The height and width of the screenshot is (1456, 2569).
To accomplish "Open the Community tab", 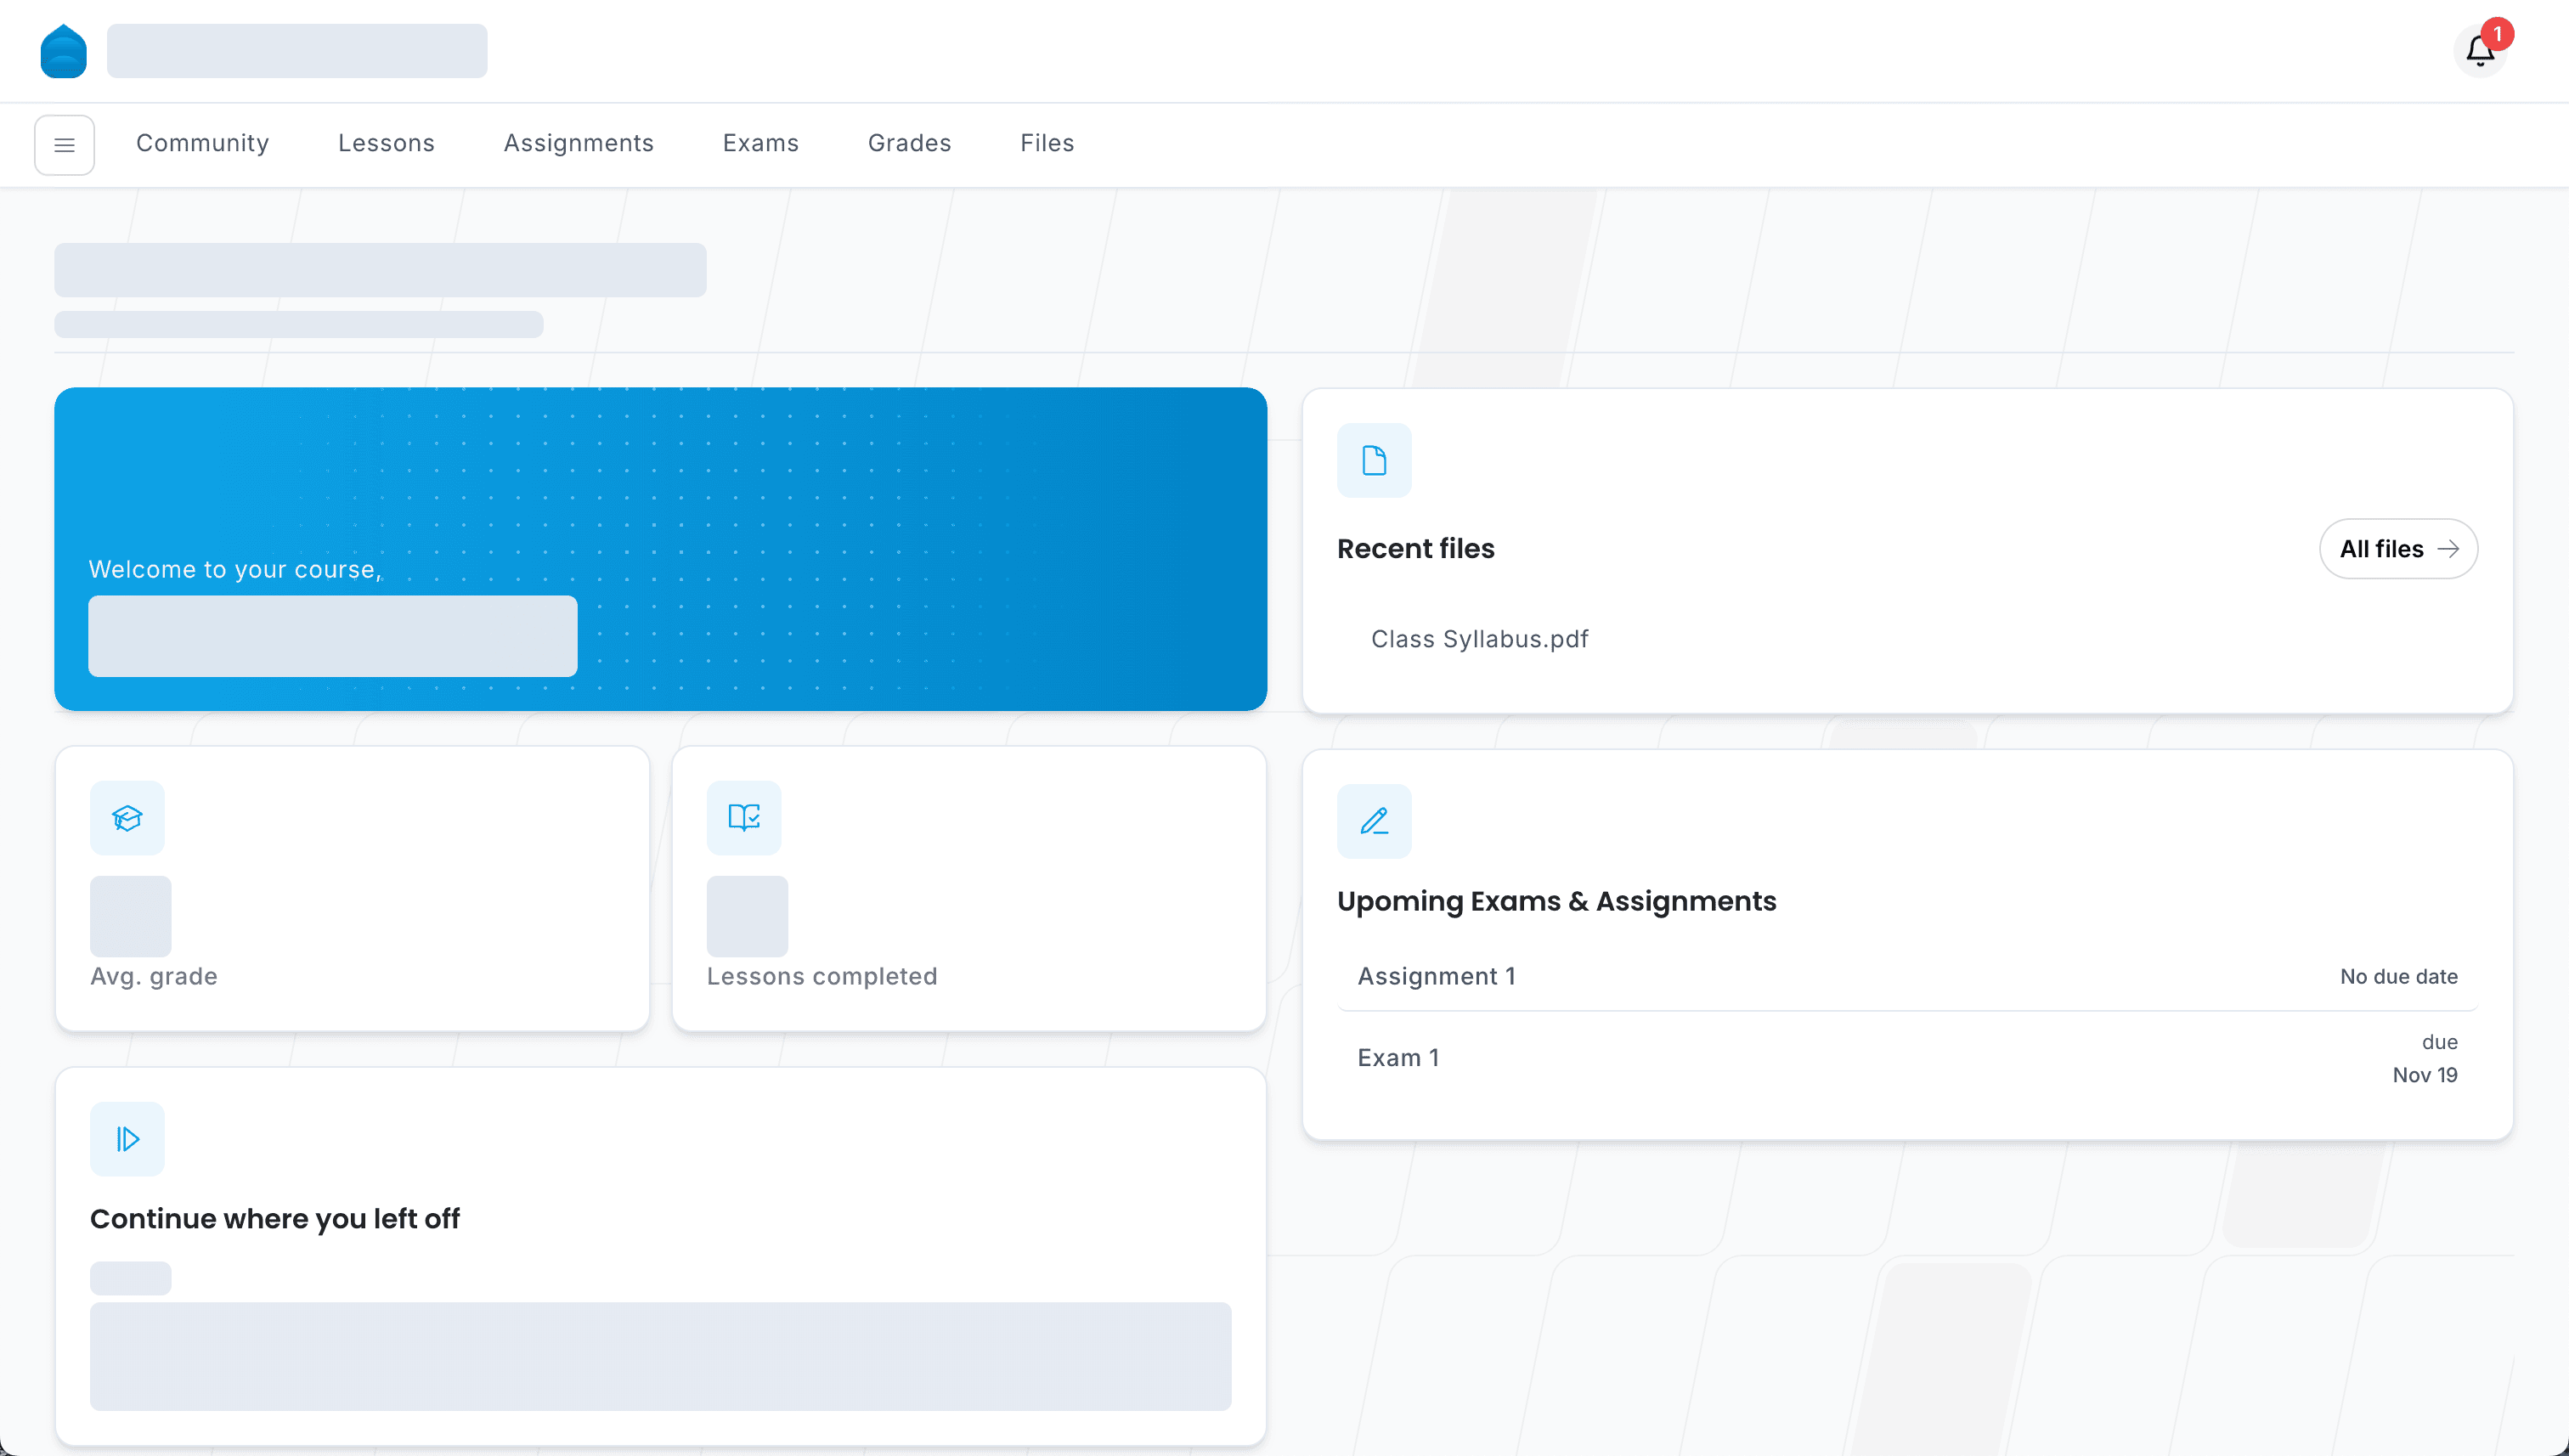I will pyautogui.click(x=202, y=143).
